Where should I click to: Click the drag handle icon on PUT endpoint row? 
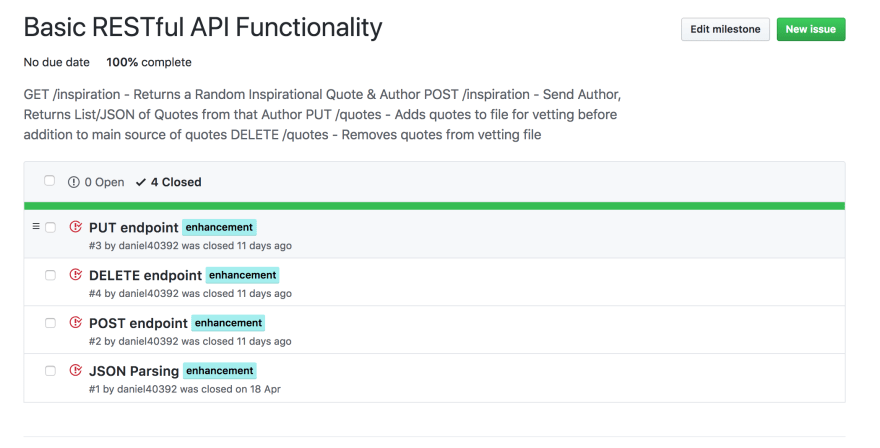point(36,226)
